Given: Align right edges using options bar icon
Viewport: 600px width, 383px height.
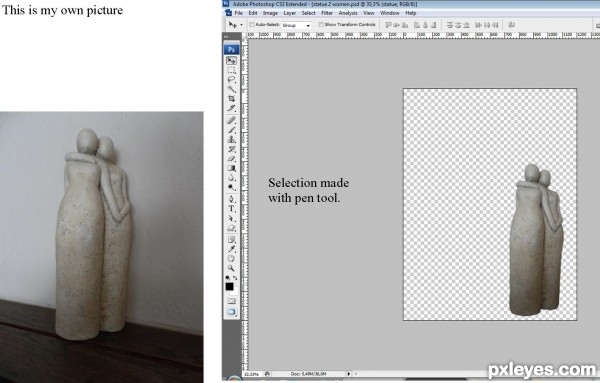Looking at the screenshot, I should click(x=434, y=25).
